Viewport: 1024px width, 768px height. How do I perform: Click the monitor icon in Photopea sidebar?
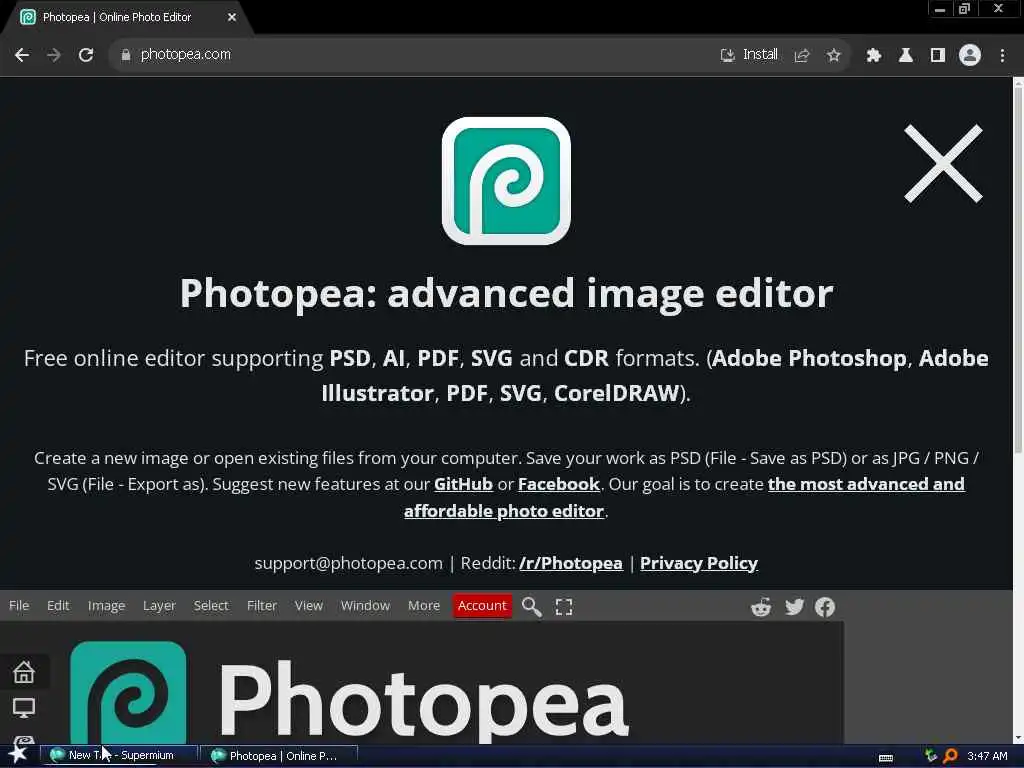click(x=24, y=708)
